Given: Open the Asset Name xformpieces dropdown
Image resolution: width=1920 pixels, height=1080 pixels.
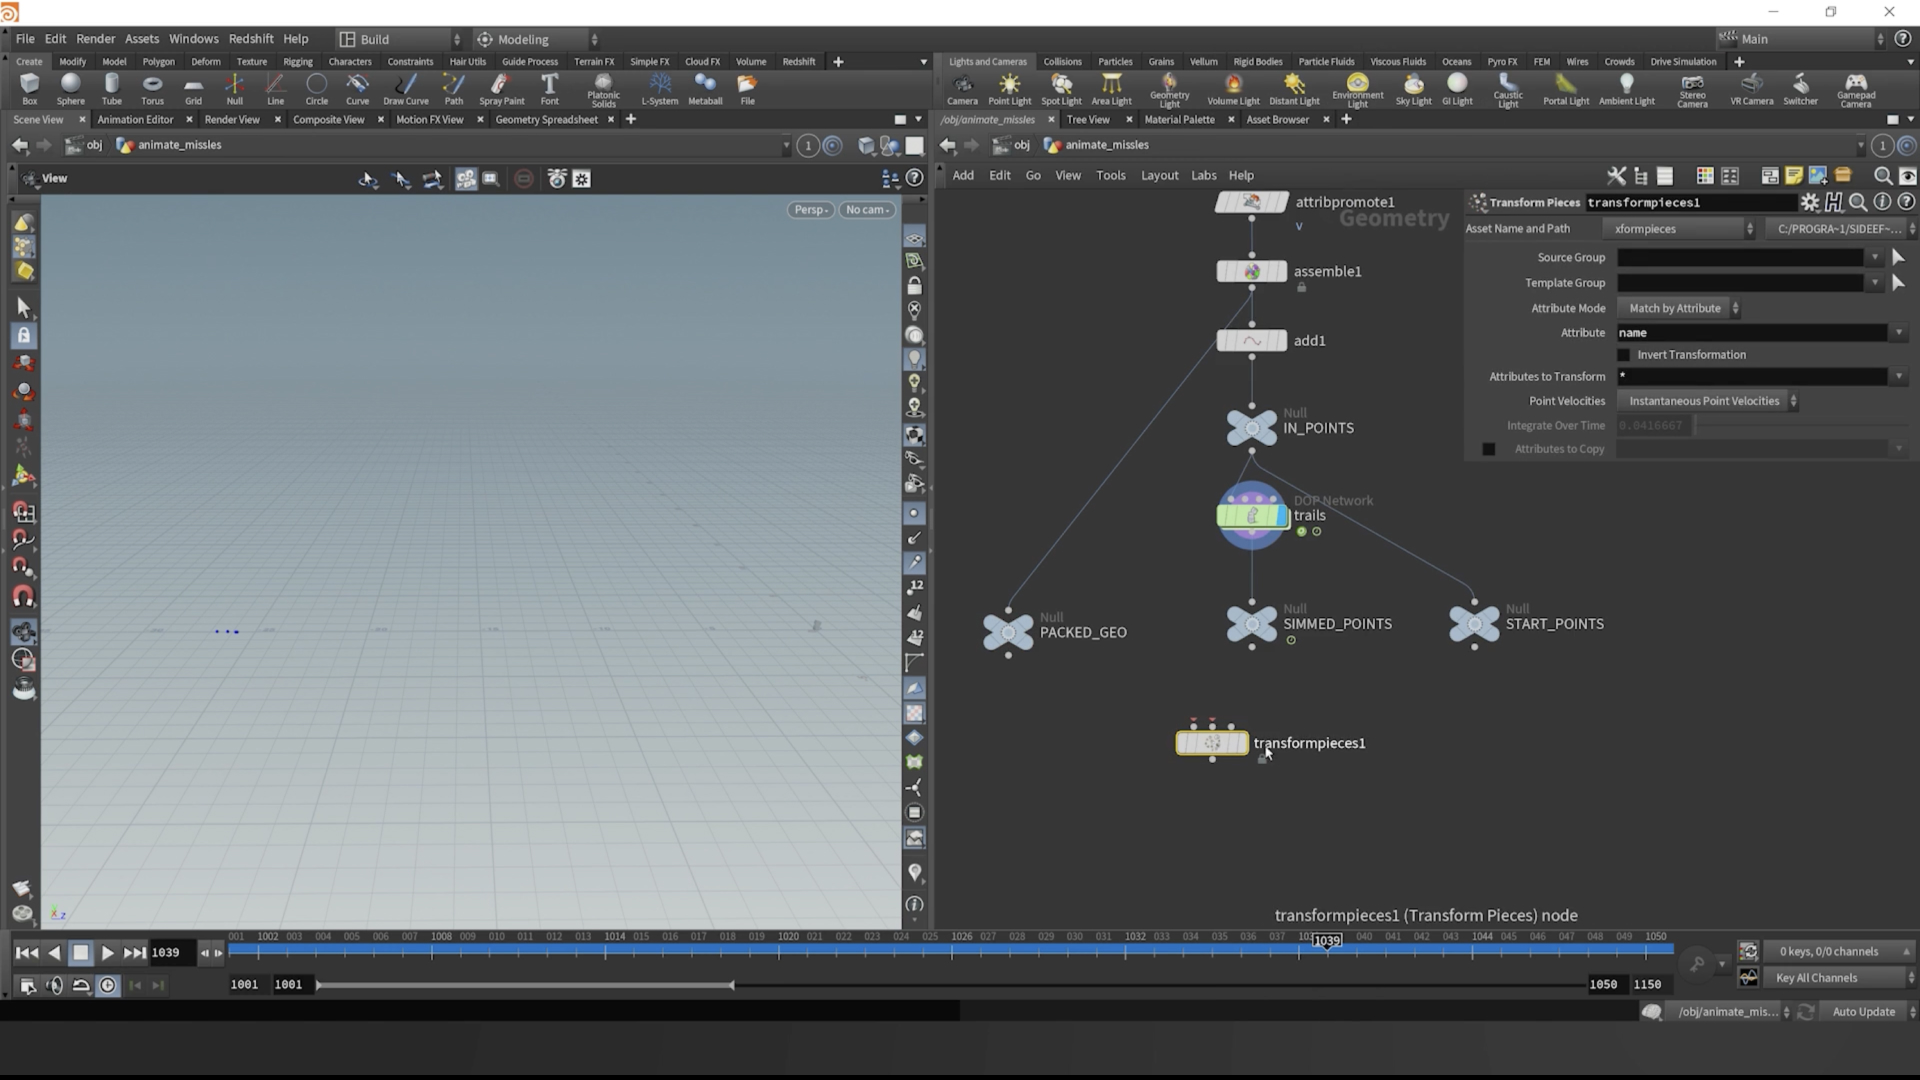Looking at the screenshot, I should [1679, 229].
